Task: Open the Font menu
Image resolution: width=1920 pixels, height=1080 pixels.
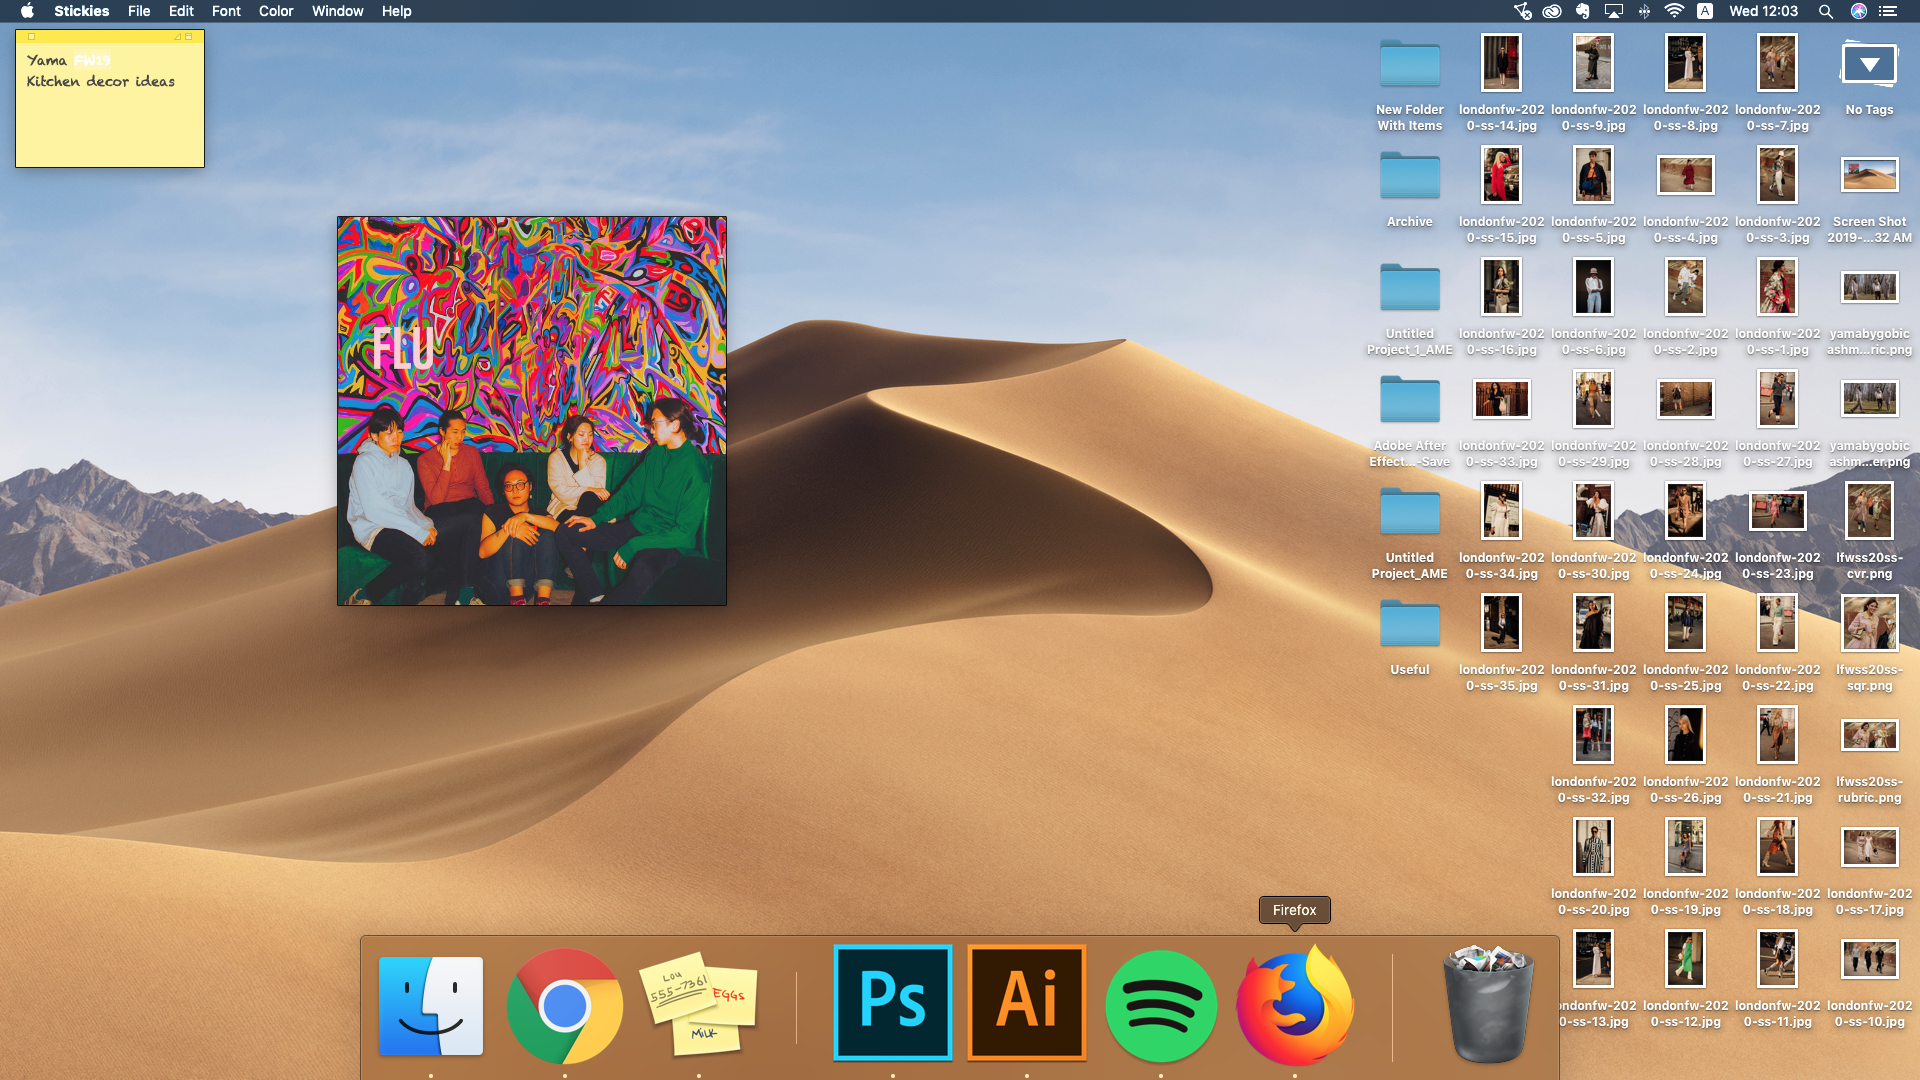Action: pyautogui.click(x=226, y=11)
